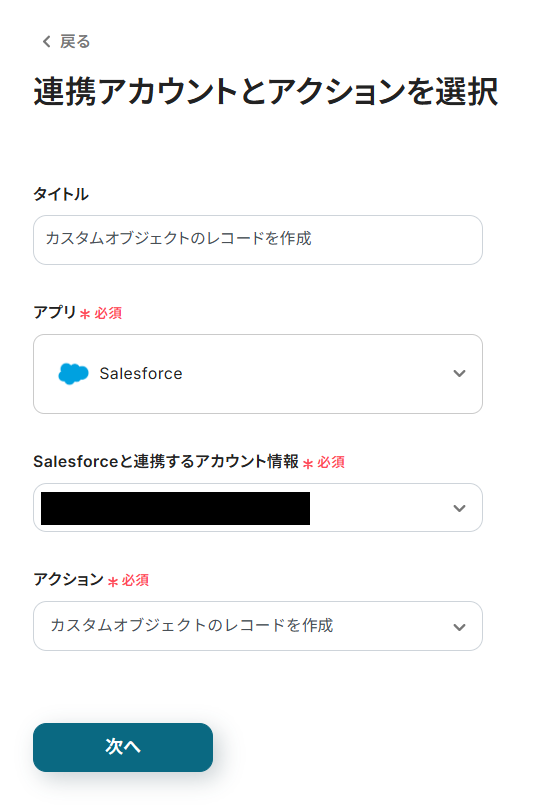Go back using the 戻る link
Viewport: 536px width, 806px height.
[x=66, y=41]
